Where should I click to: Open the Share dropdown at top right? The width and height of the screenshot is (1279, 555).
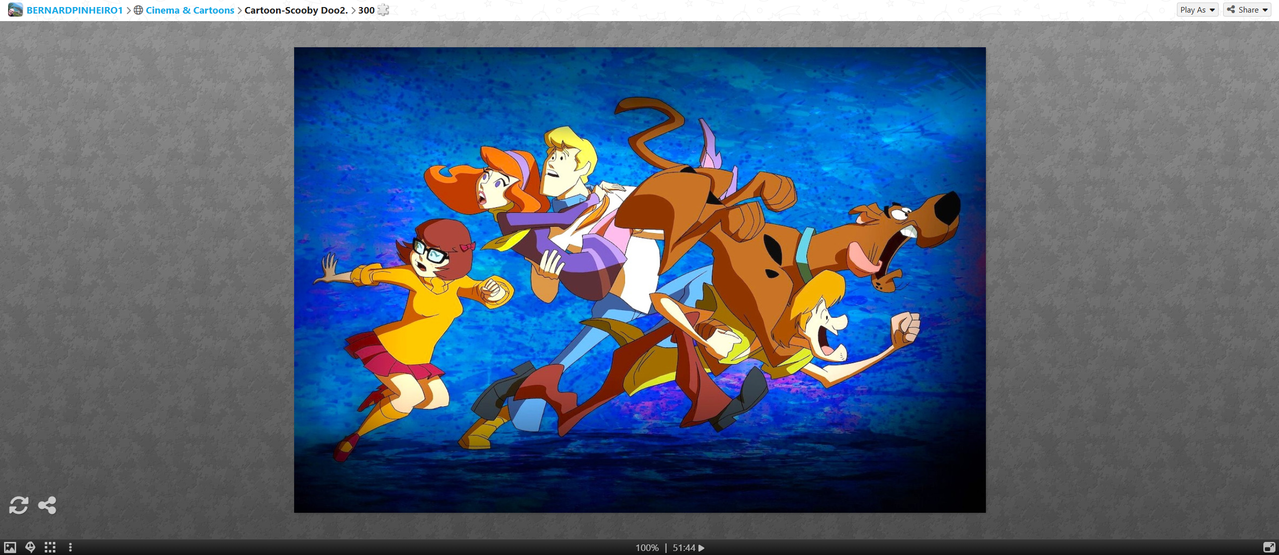click(1247, 10)
